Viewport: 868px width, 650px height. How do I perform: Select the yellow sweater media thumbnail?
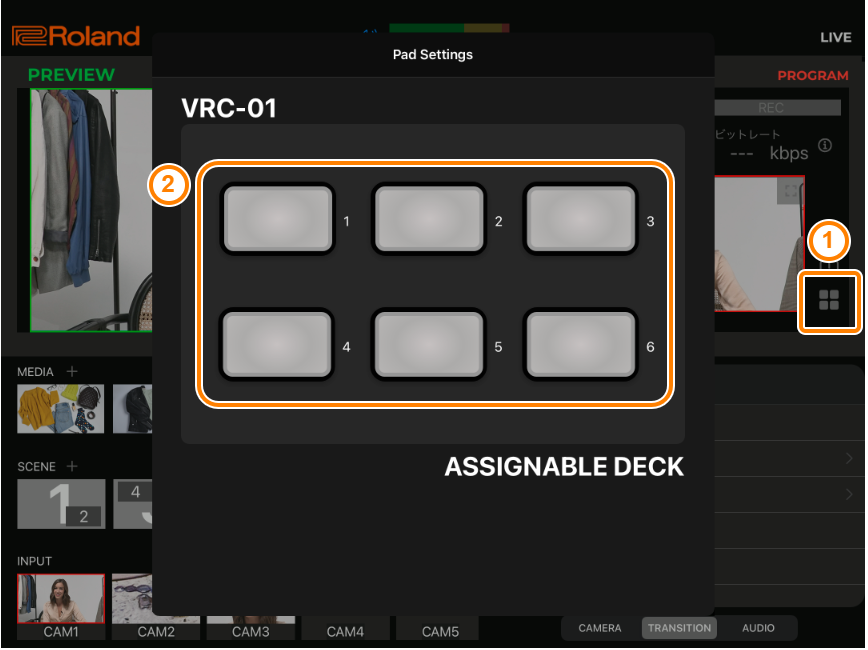(x=60, y=409)
